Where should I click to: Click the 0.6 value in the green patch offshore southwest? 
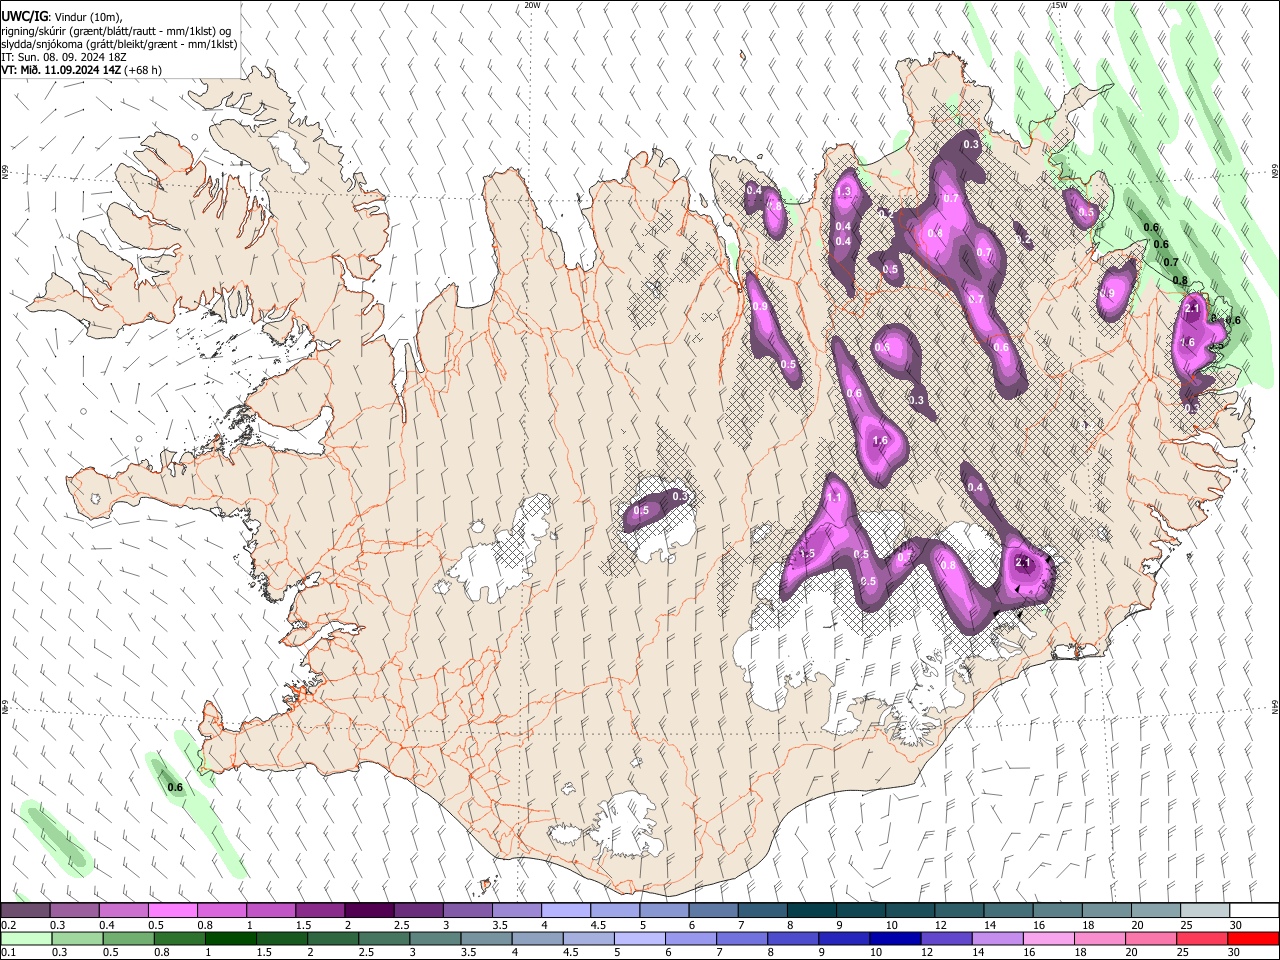175,788
